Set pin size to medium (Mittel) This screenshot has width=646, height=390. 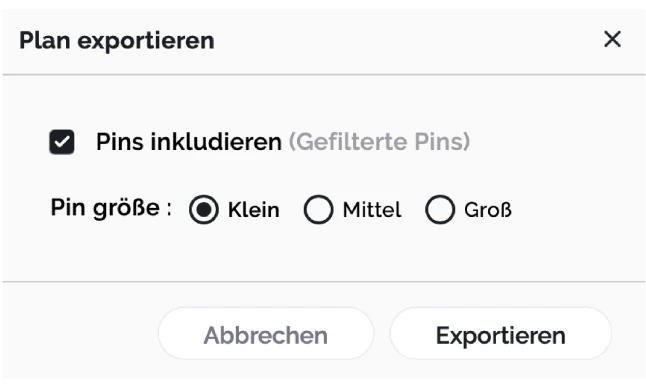318,209
